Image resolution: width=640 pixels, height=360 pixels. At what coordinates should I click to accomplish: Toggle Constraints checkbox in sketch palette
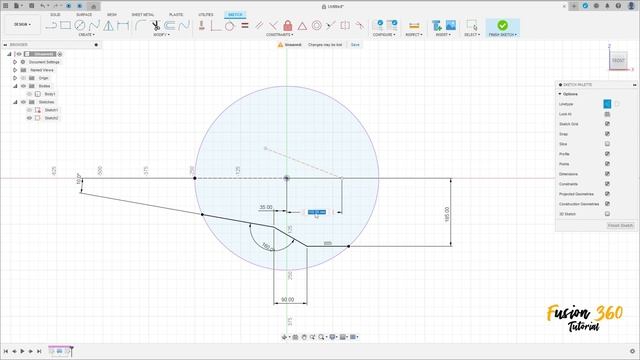pyautogui.click(x=607, y=184)
